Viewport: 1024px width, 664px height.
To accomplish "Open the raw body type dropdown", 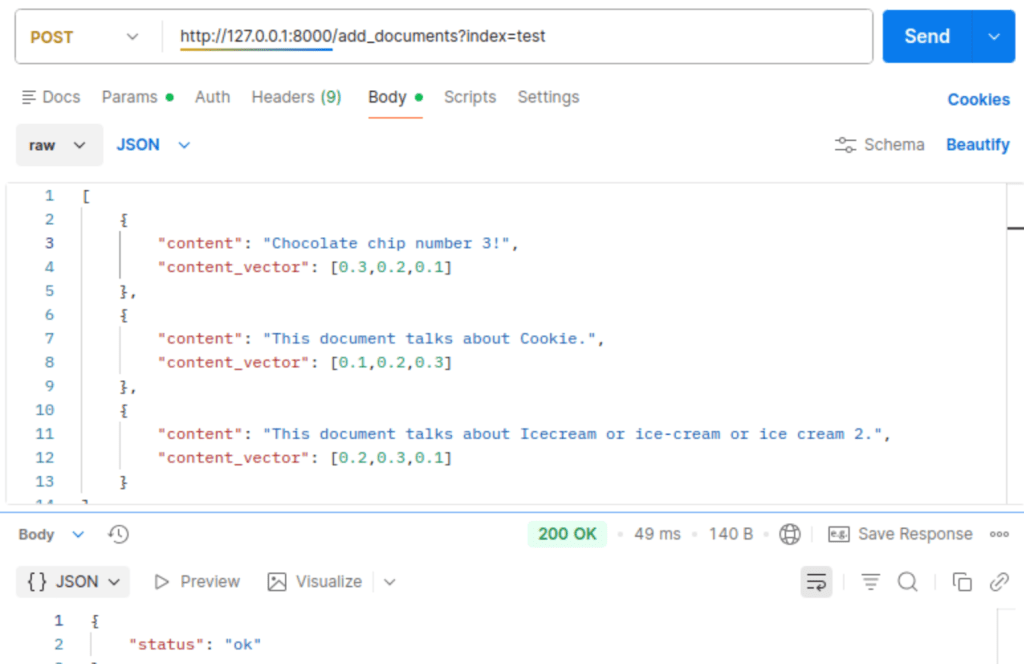I will (x=59, y=145).
